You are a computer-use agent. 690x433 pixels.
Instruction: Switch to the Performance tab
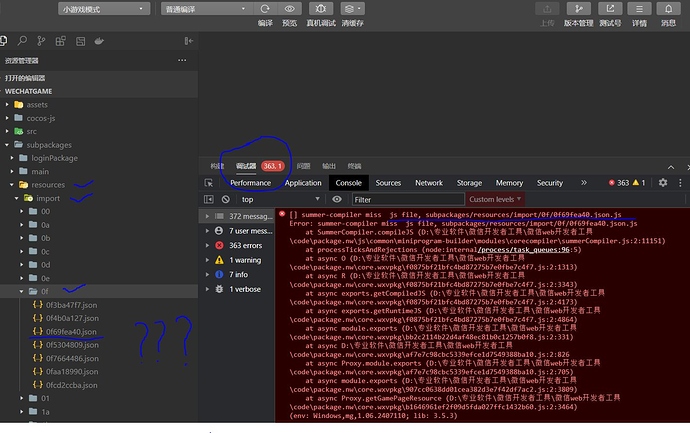[x=250, y=183]
